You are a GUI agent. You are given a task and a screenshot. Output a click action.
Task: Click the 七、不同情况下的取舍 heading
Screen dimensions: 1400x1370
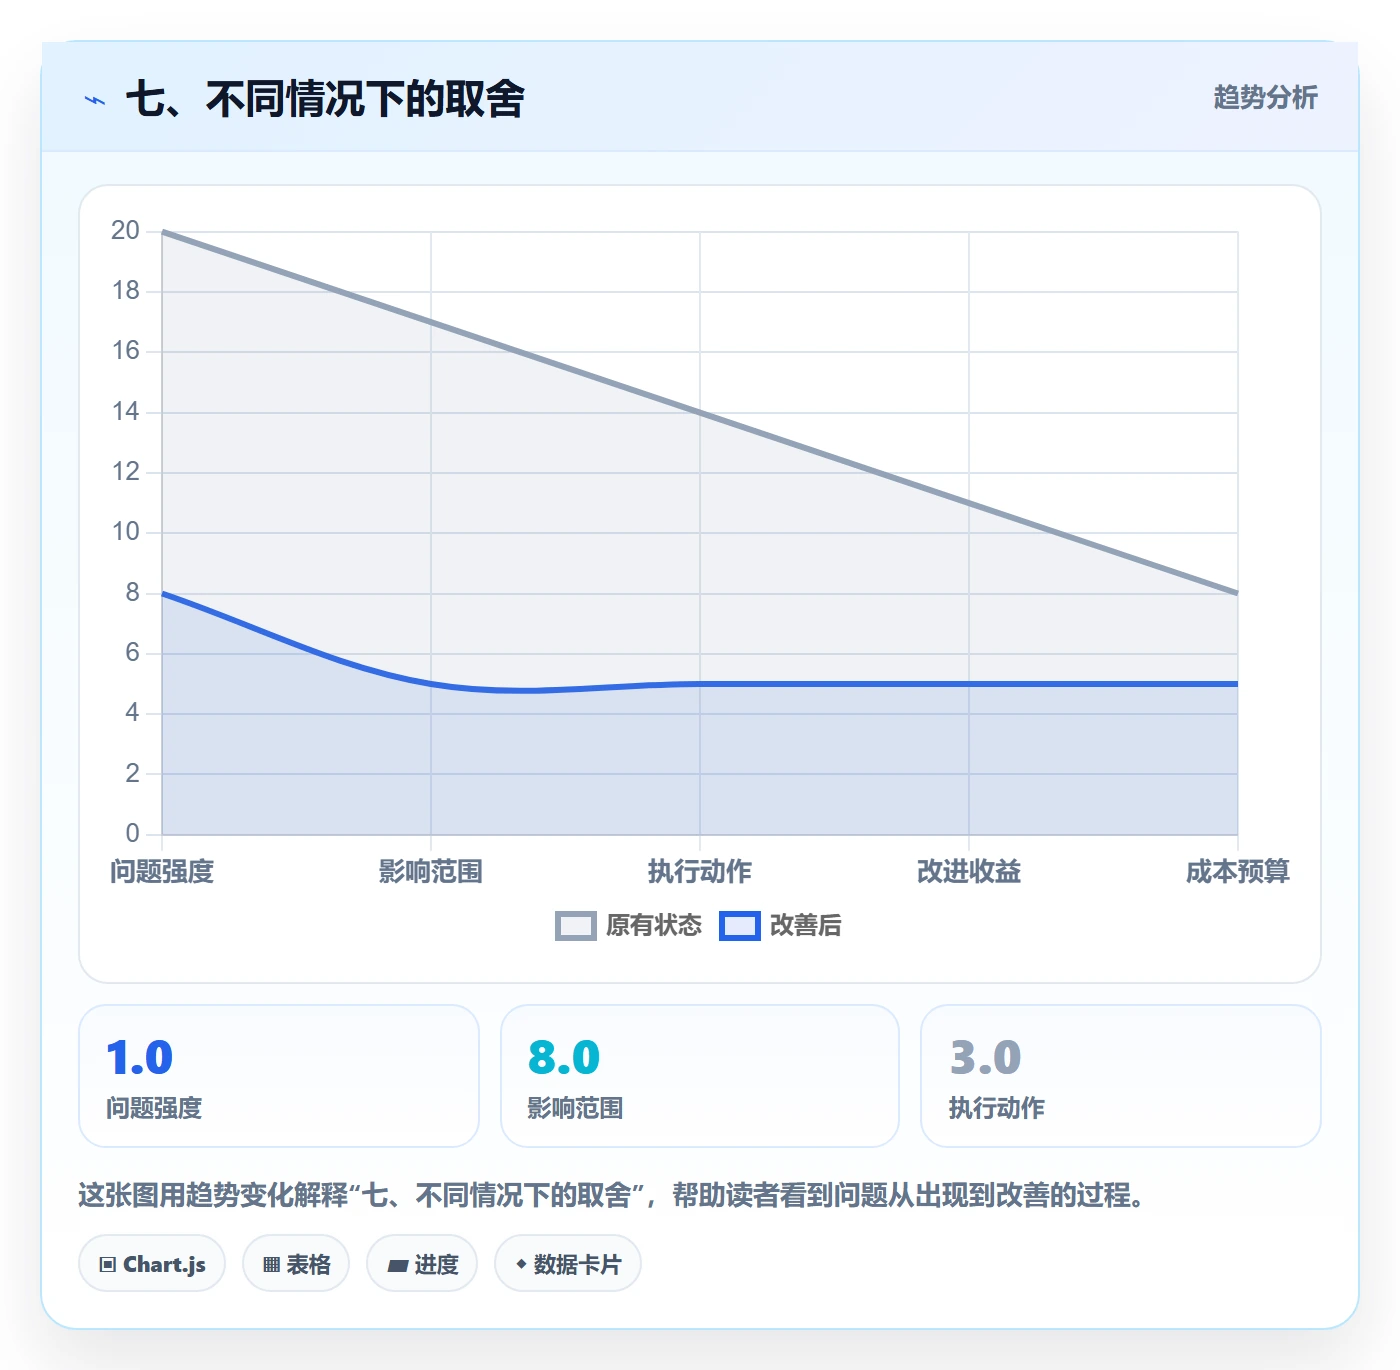point(325,99)
